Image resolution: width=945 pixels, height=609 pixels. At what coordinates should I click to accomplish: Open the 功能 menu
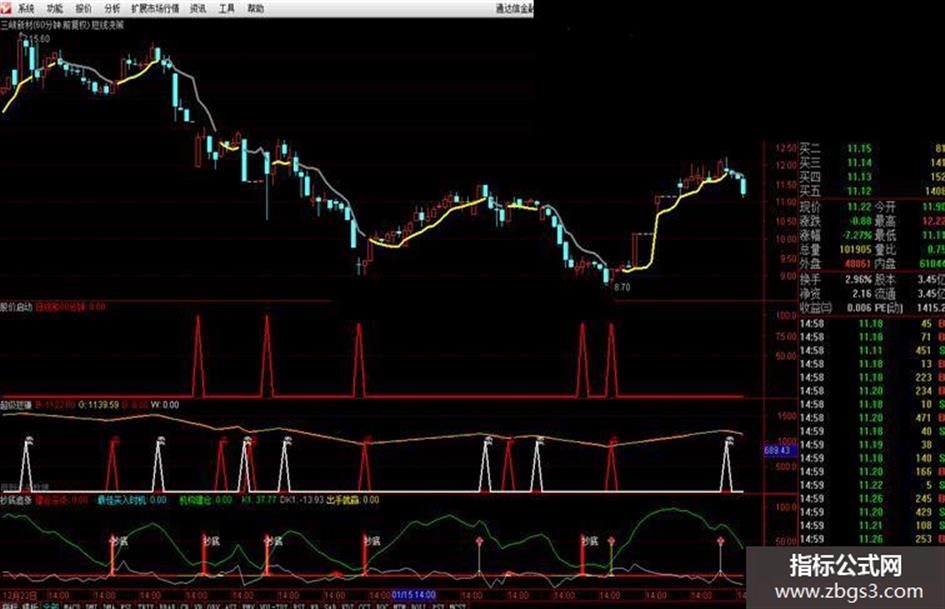[54, 8]
